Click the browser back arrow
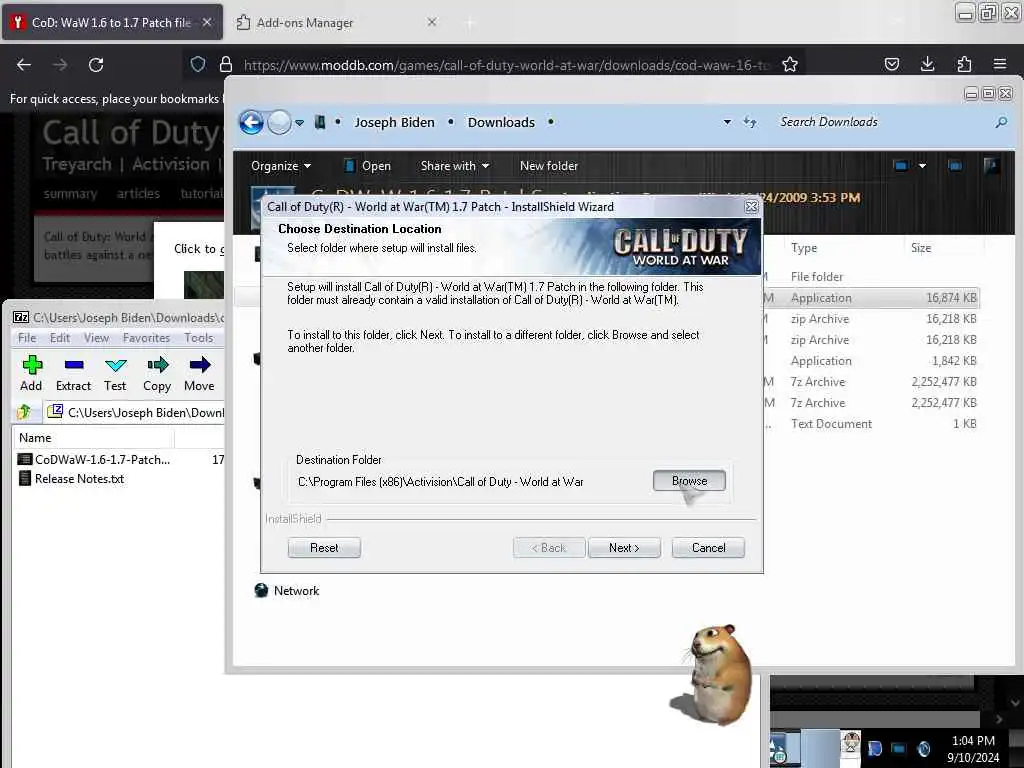The image size is (1024, 768). coord(24,65)
